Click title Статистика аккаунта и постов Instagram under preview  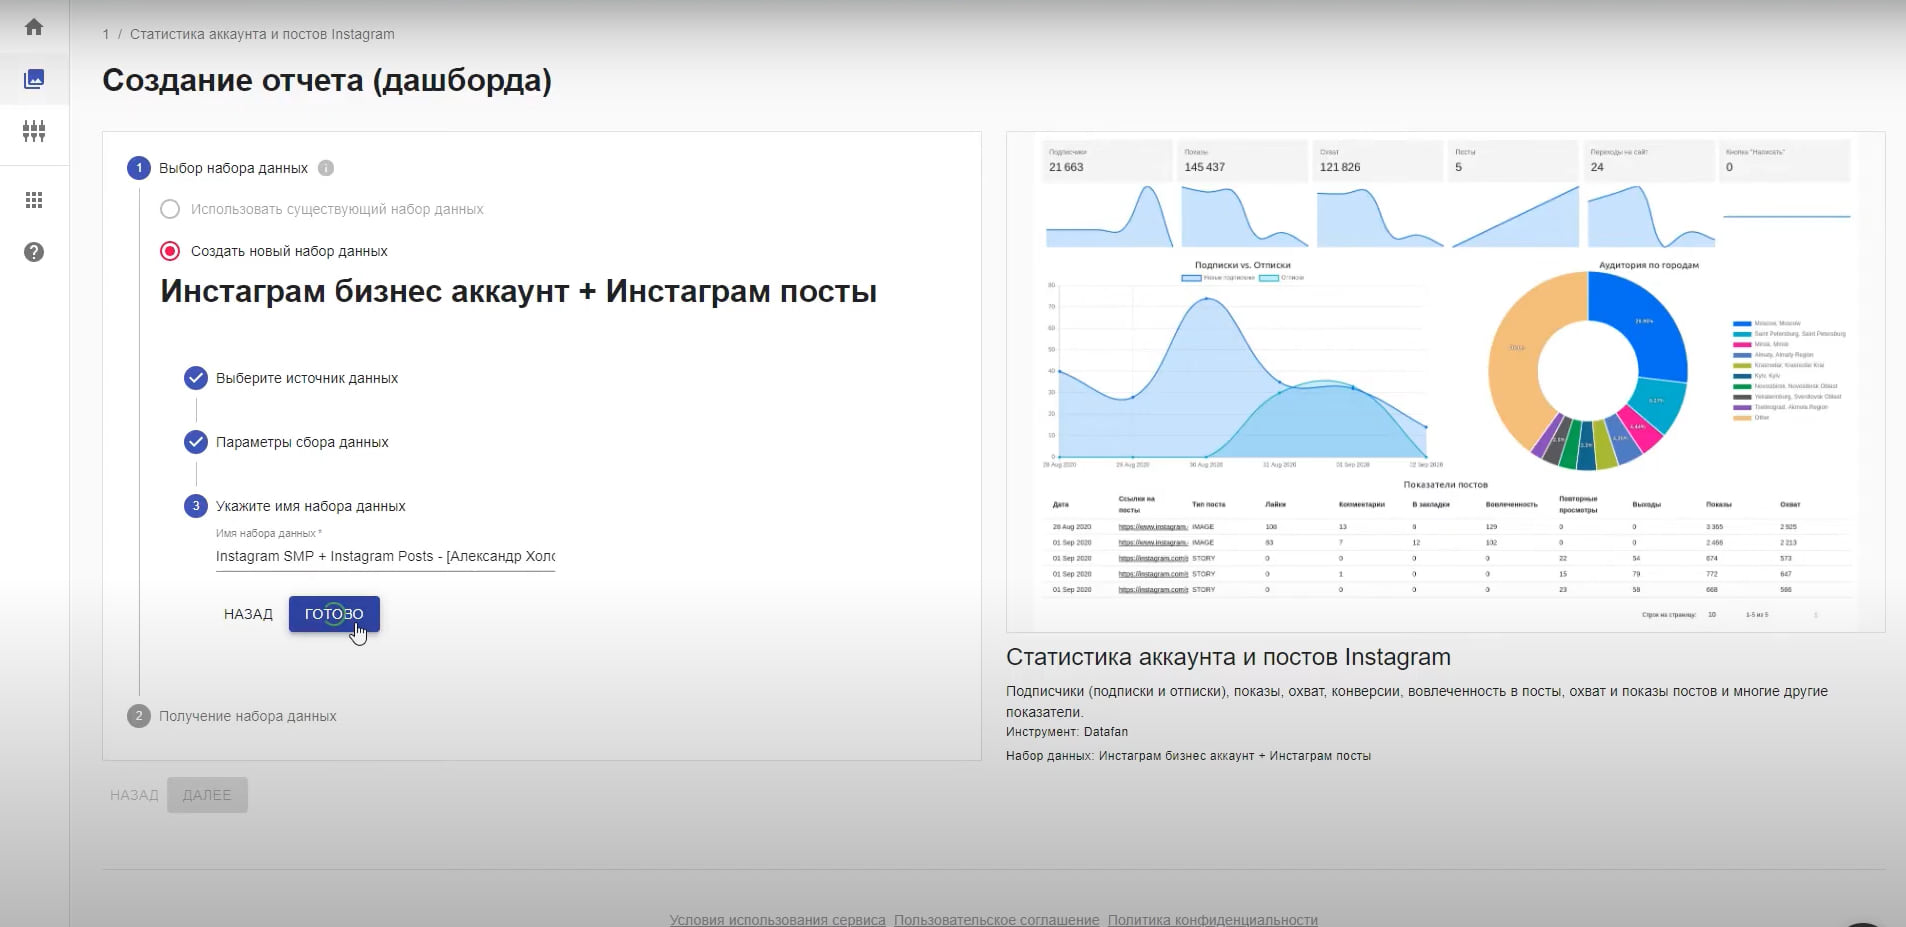(x=1228, y=657)
